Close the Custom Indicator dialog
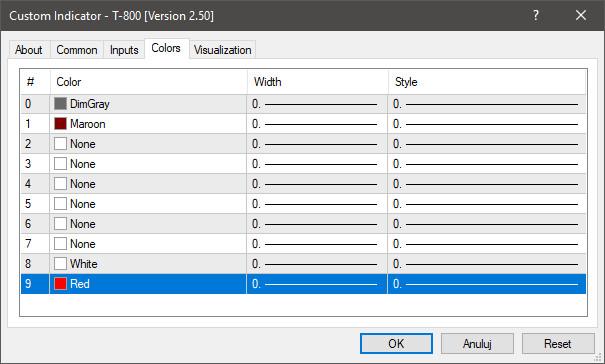This screenshot has width=605, height=364. click(581, 15)
